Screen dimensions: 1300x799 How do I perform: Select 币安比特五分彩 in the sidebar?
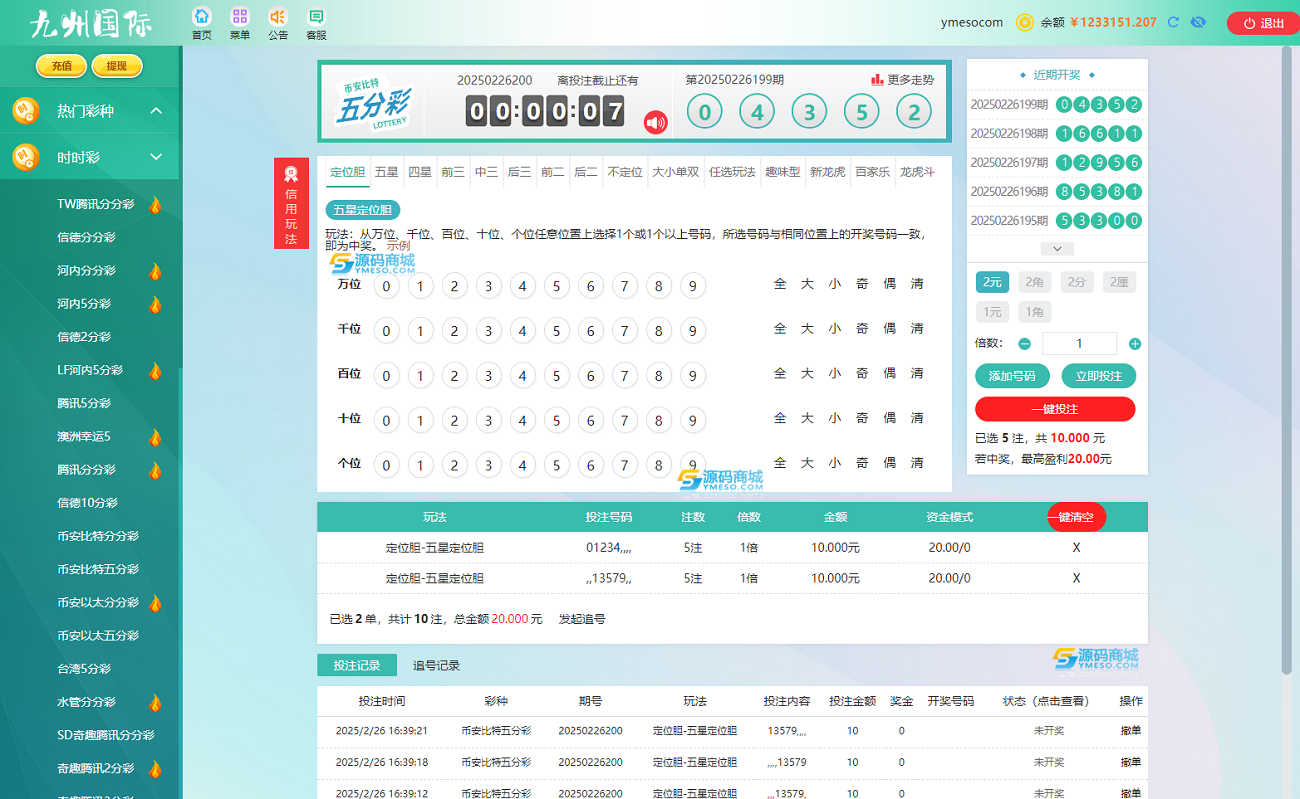pyautogui.click(x=98, y=569)
